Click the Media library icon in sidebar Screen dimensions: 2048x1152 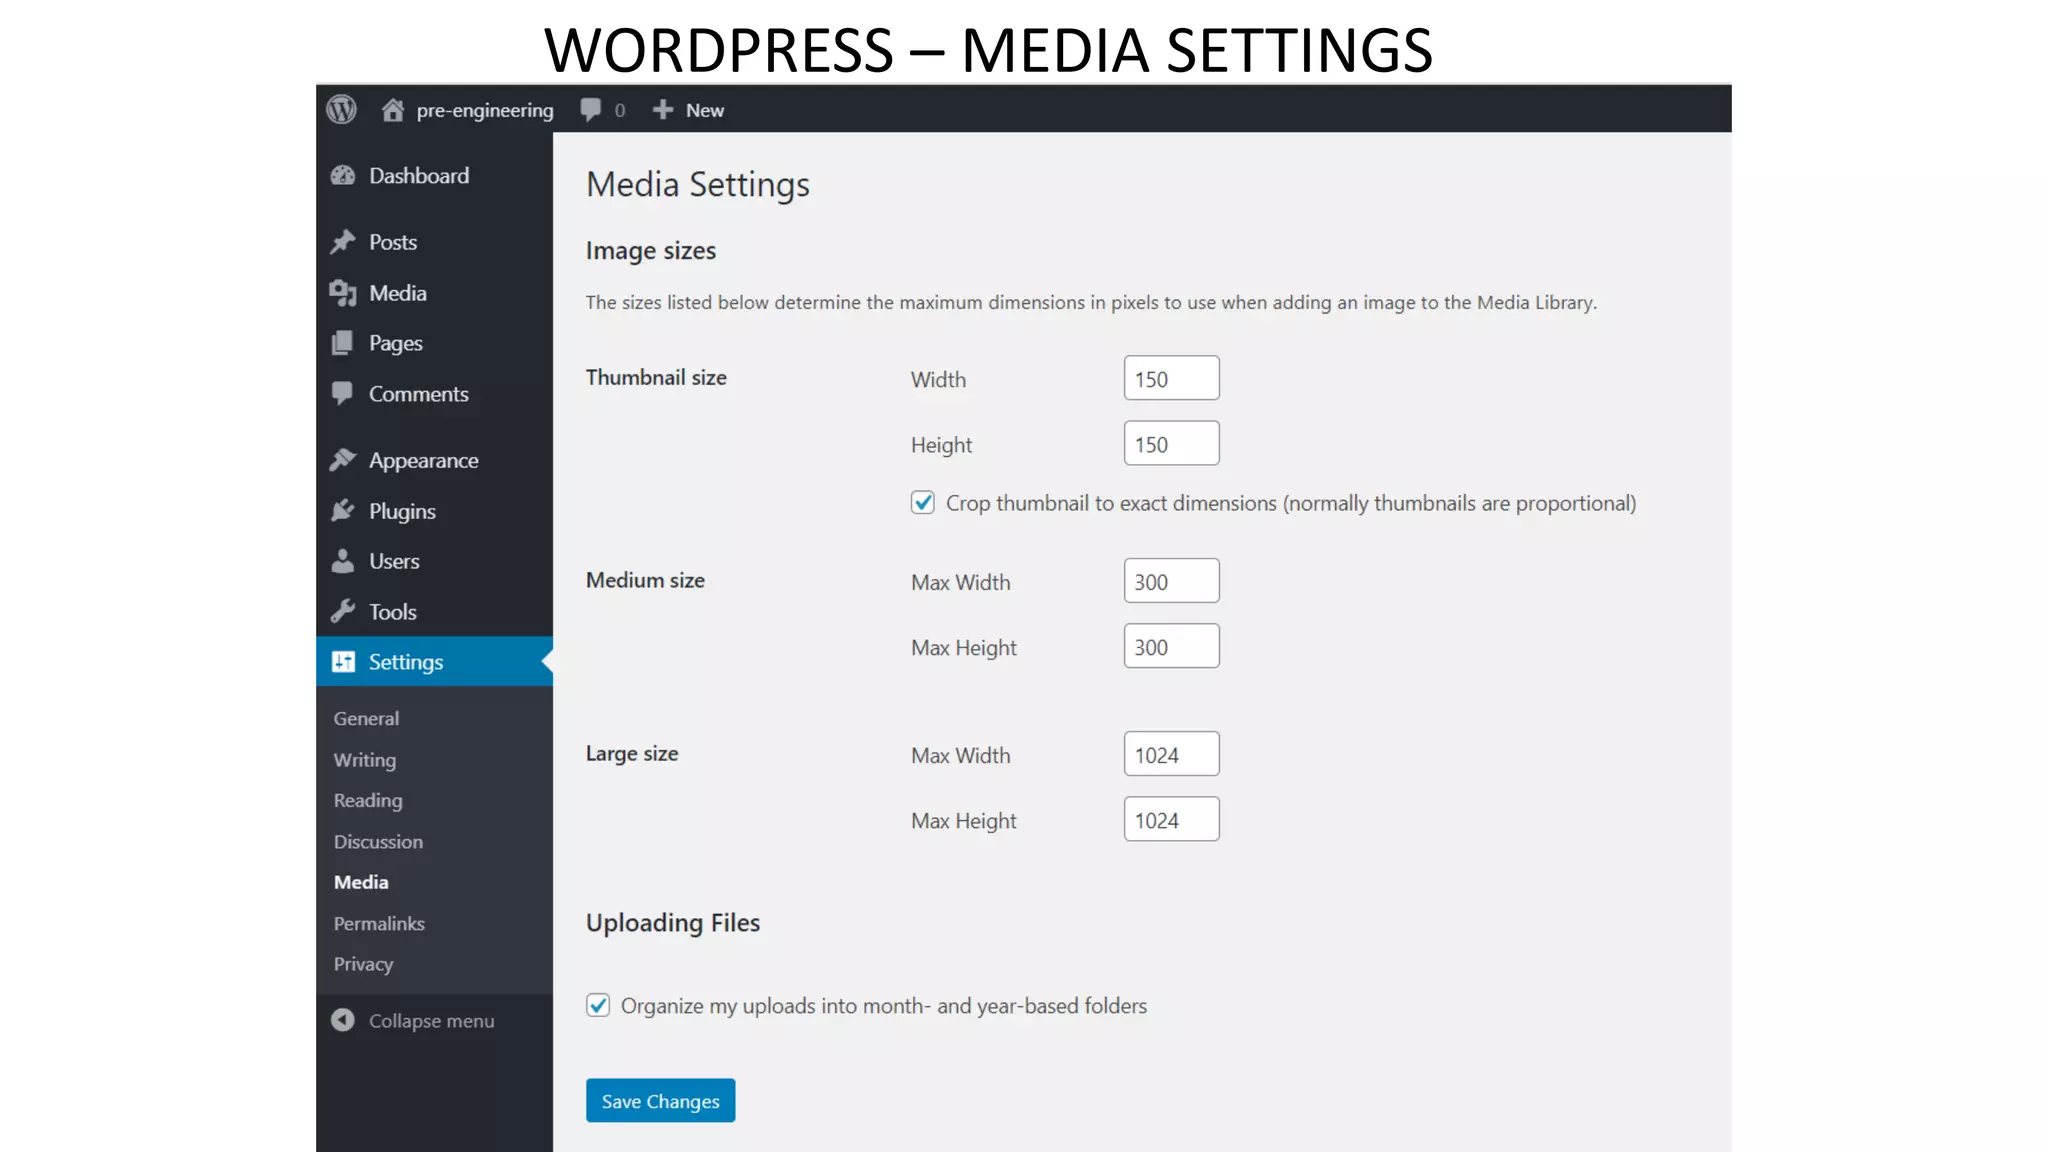[343, 292]
